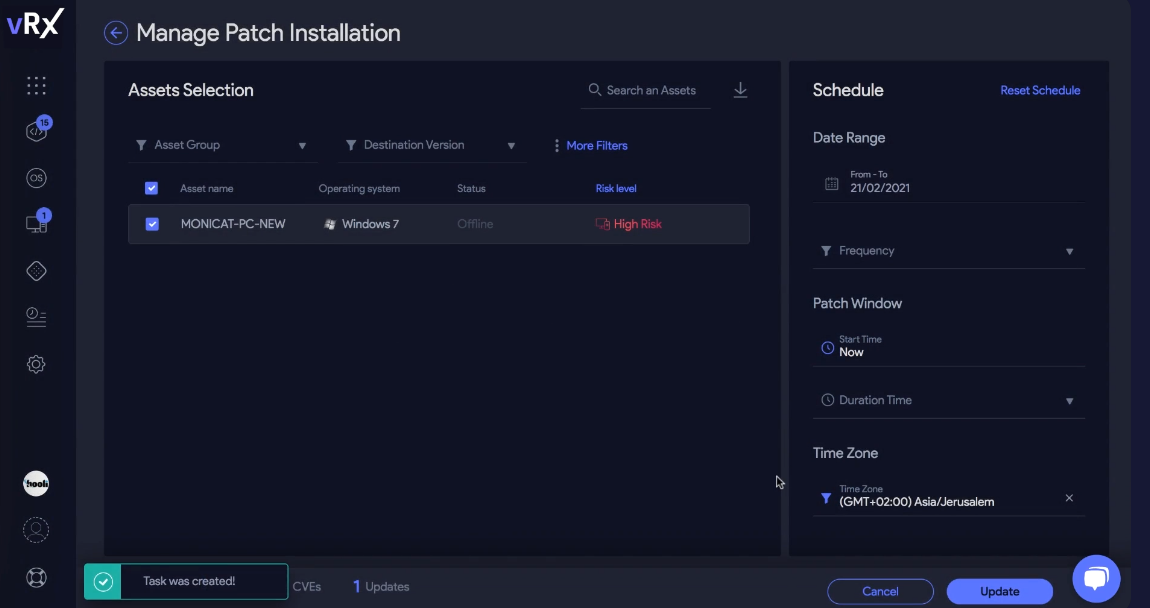
Task: Click the download icon in Assets Selection
Action: pos(740,90)
